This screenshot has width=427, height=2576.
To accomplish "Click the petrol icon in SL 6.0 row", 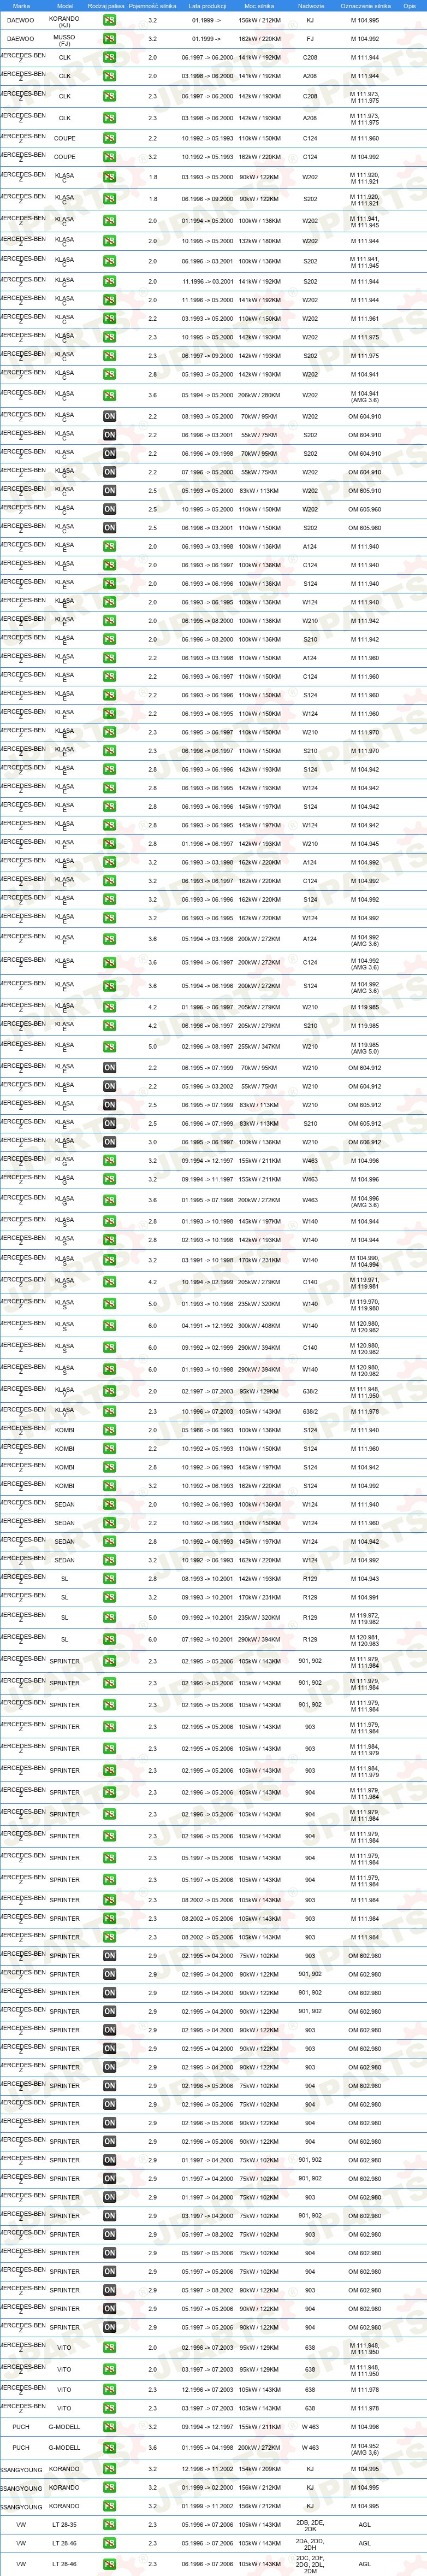I will [109, 1639].
